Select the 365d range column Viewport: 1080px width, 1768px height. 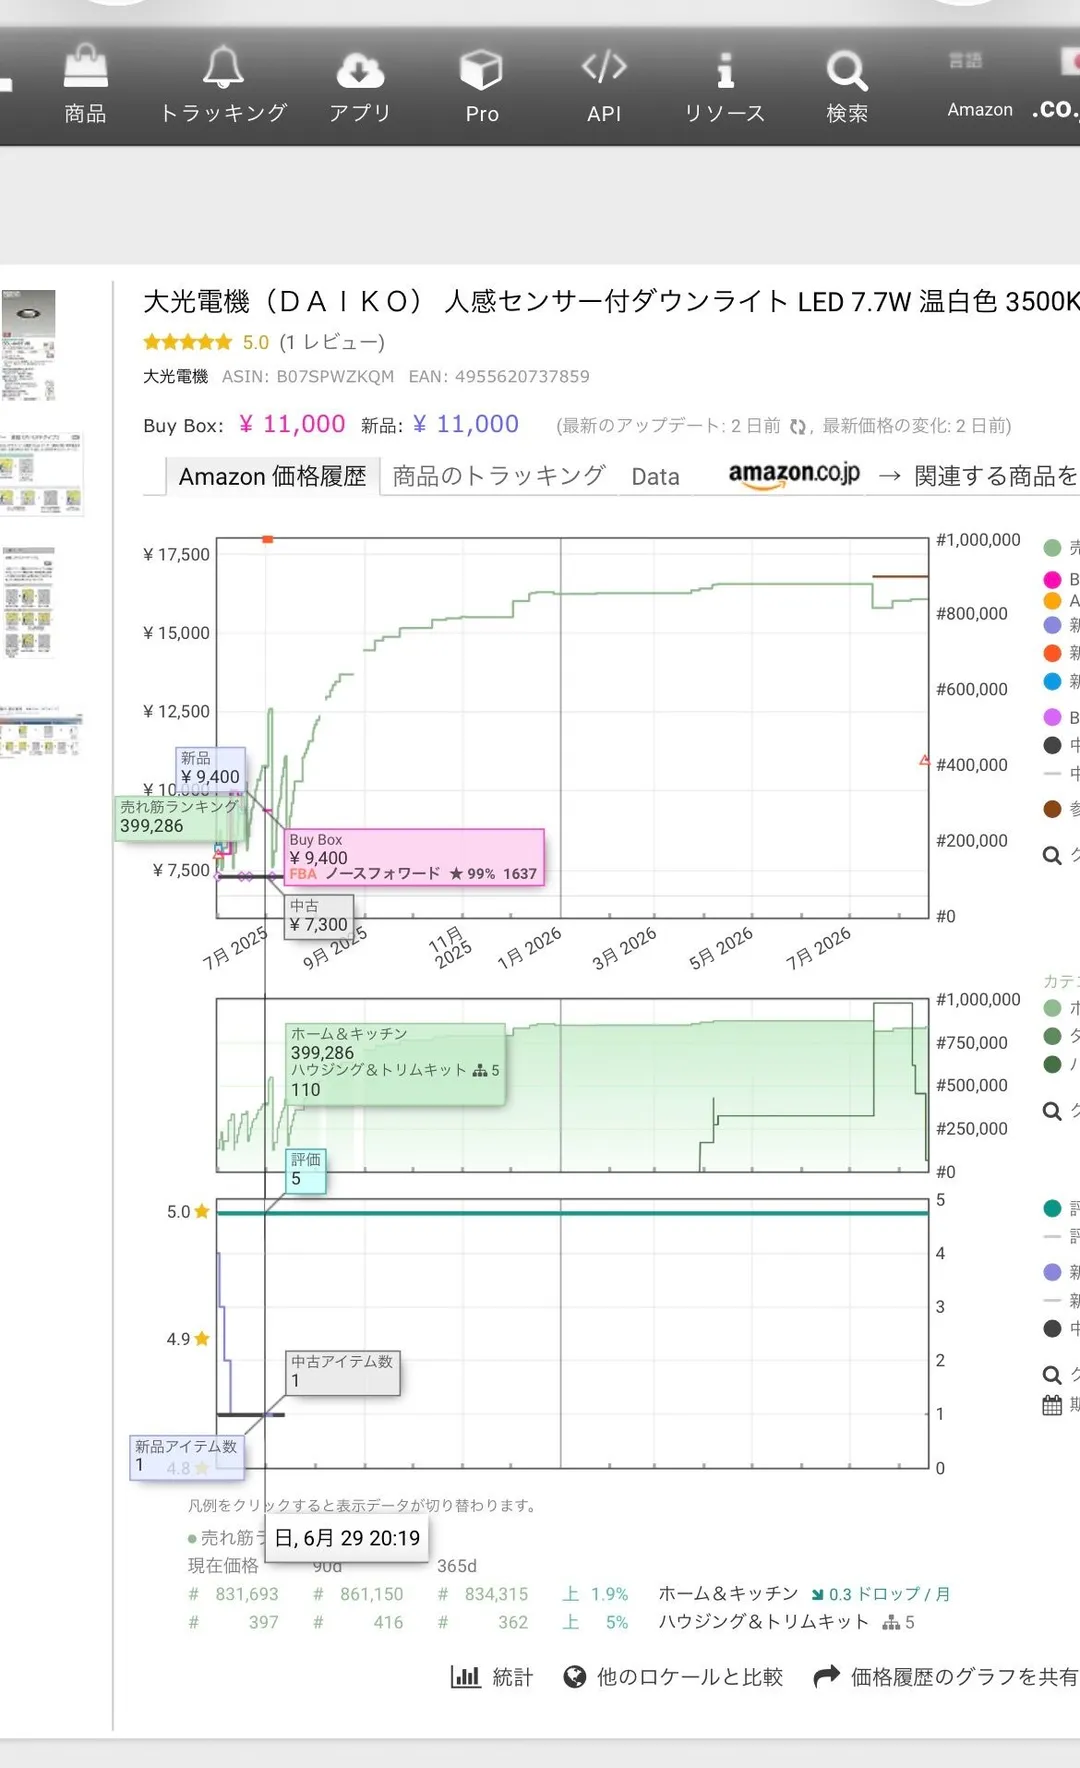[457, 1566]
